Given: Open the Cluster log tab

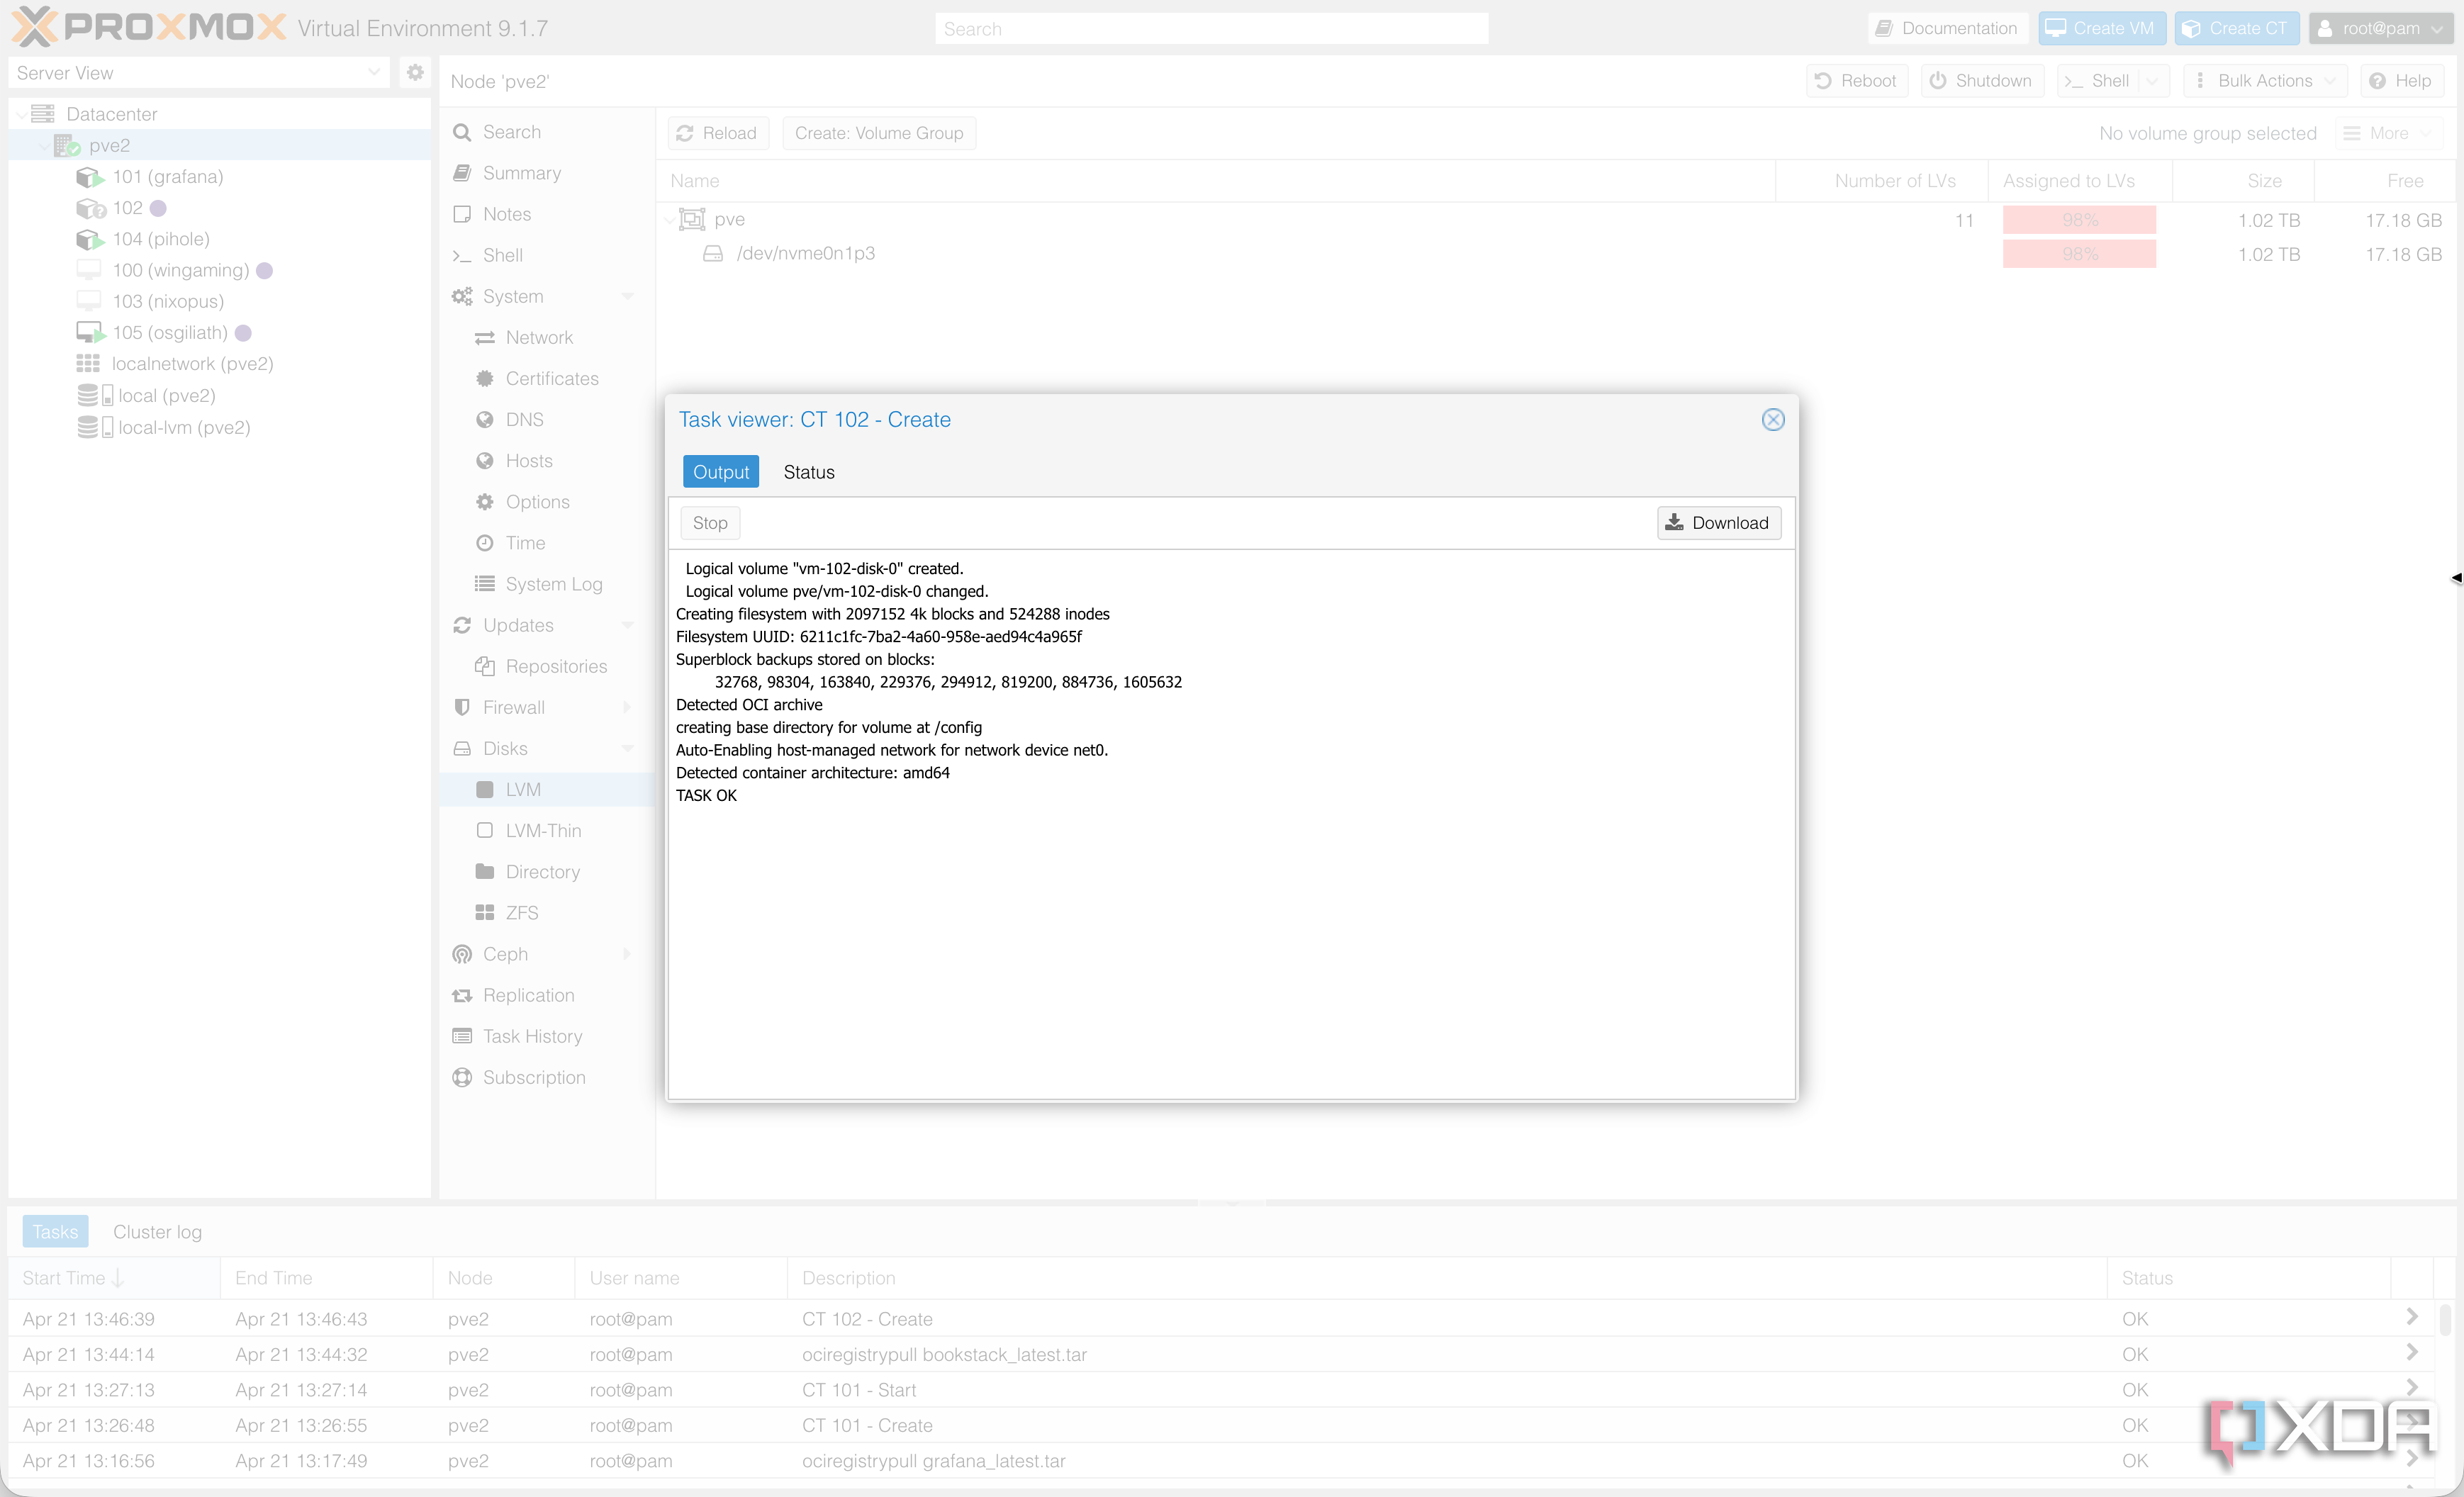Looking at the screenshot, I should tap(157, 1232).
